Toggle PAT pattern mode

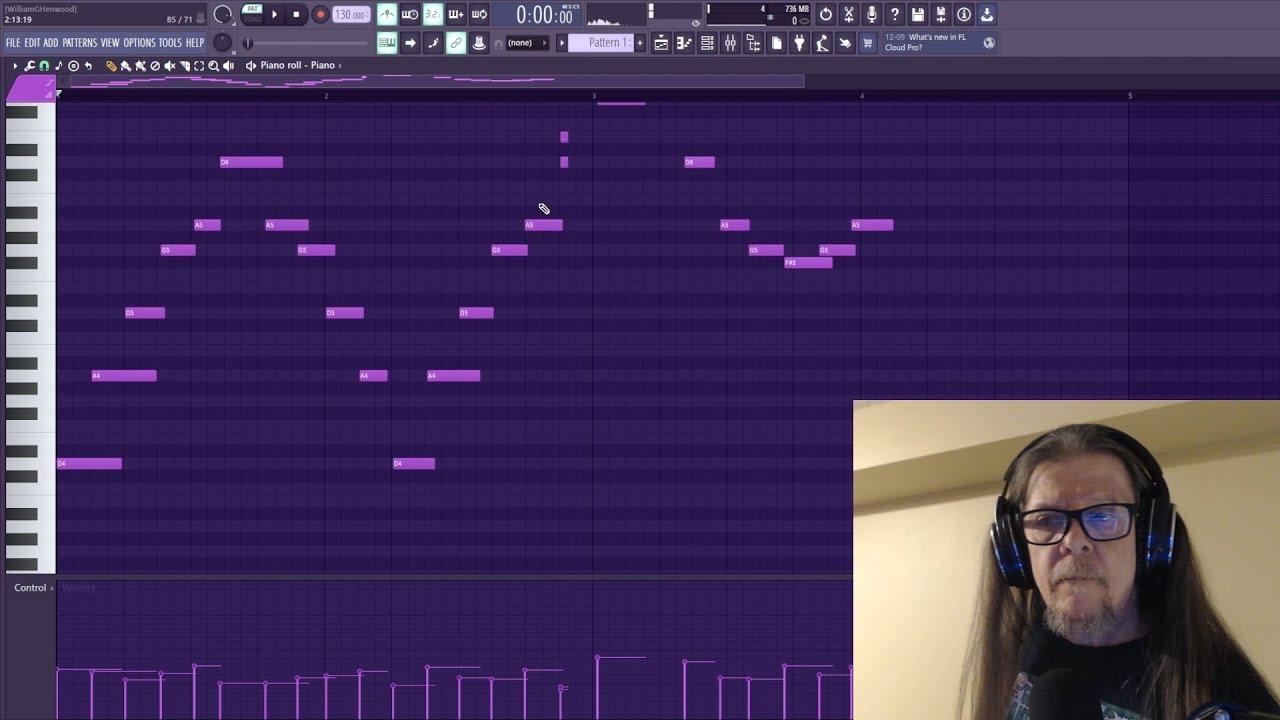click(252, 9)
